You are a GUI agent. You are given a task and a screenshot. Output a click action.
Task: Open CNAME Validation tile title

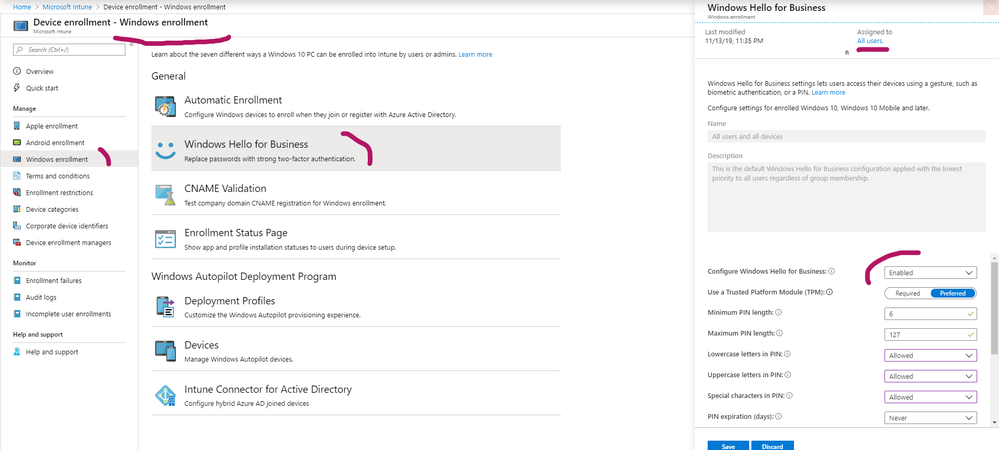pos(225,189)
